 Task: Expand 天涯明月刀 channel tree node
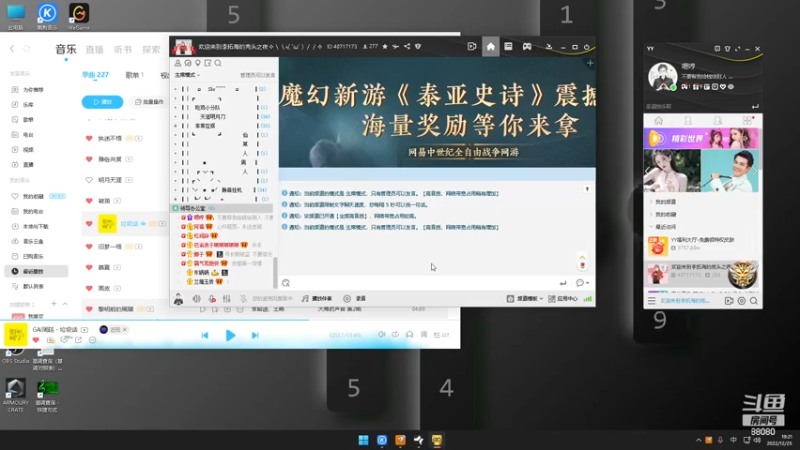pos(176,117)
